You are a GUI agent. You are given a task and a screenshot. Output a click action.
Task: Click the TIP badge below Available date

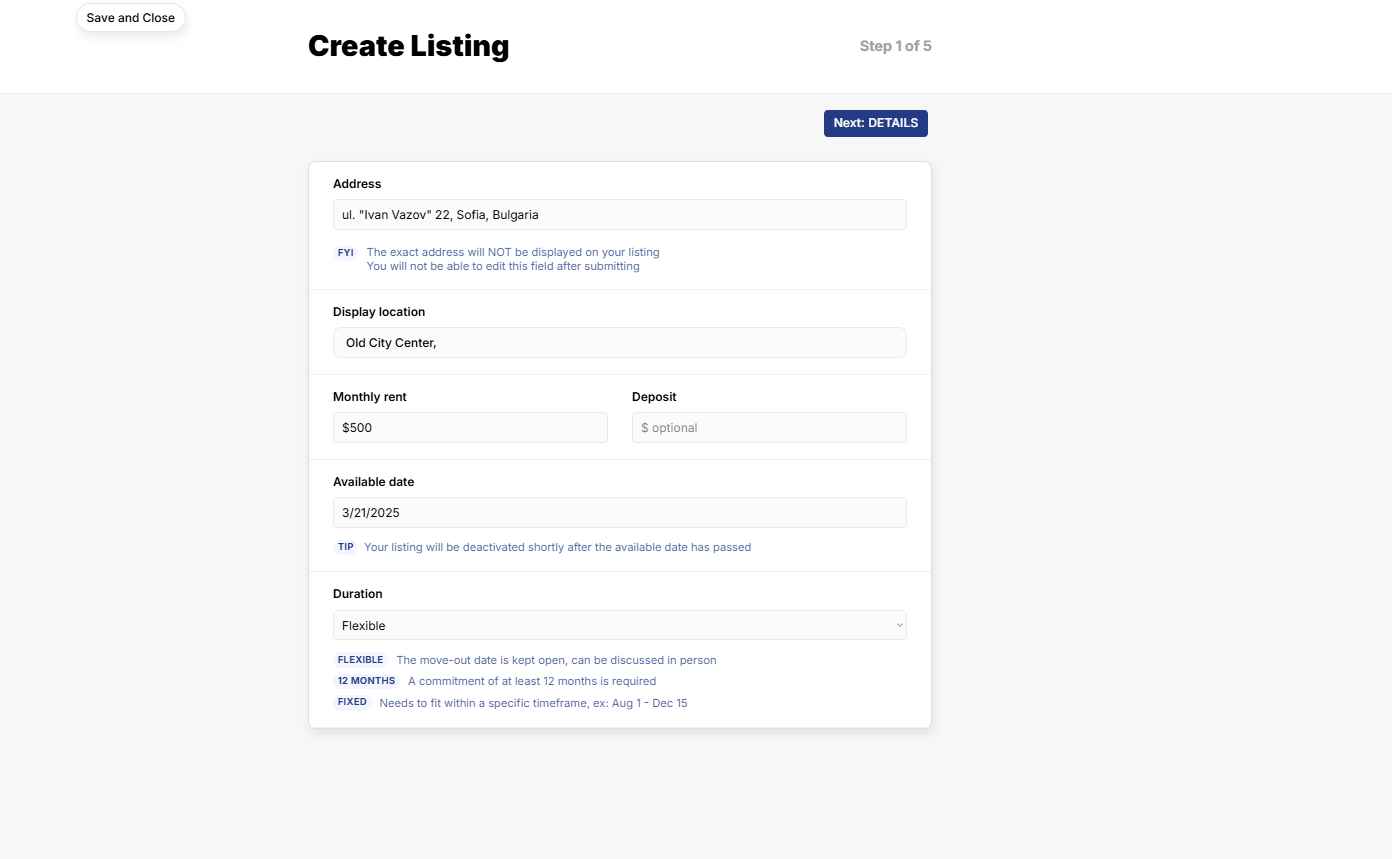click(x=345, y=547)
